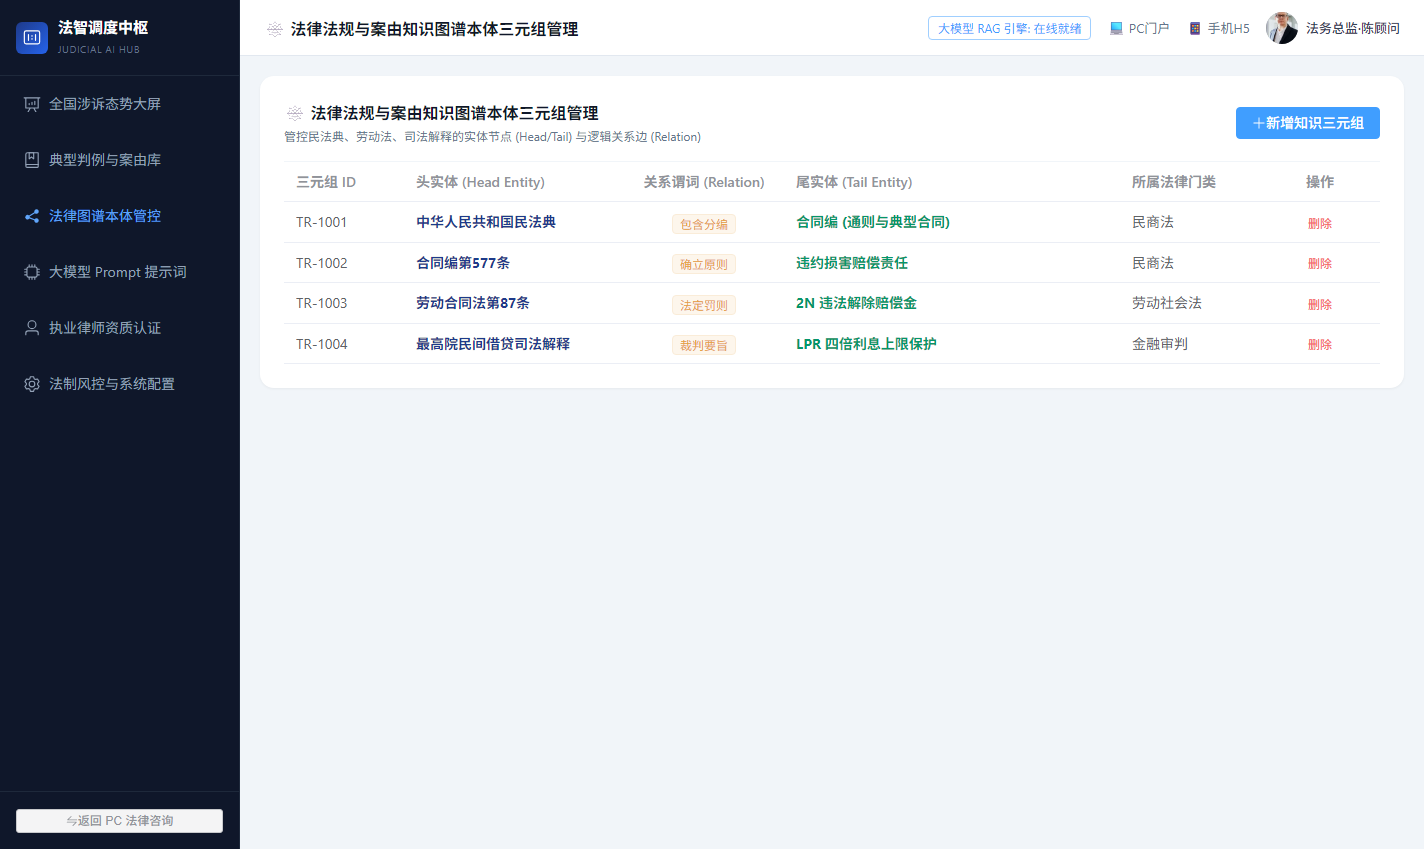Click the 法定罚则 relation tag
Viewport: 1424px width, 849px height.
[x=704, y=305]
